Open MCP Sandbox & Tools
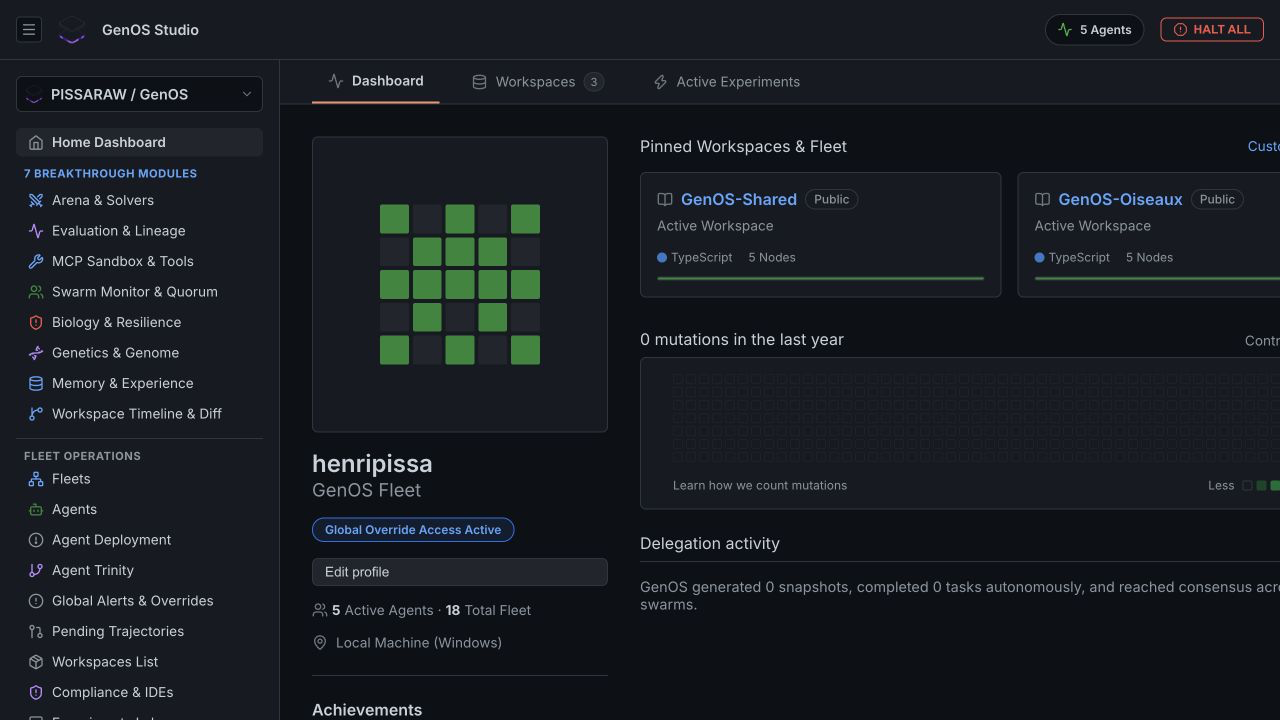Viewport: 1280px width, 720px height. pyautogui.click(x=139, y=261)
